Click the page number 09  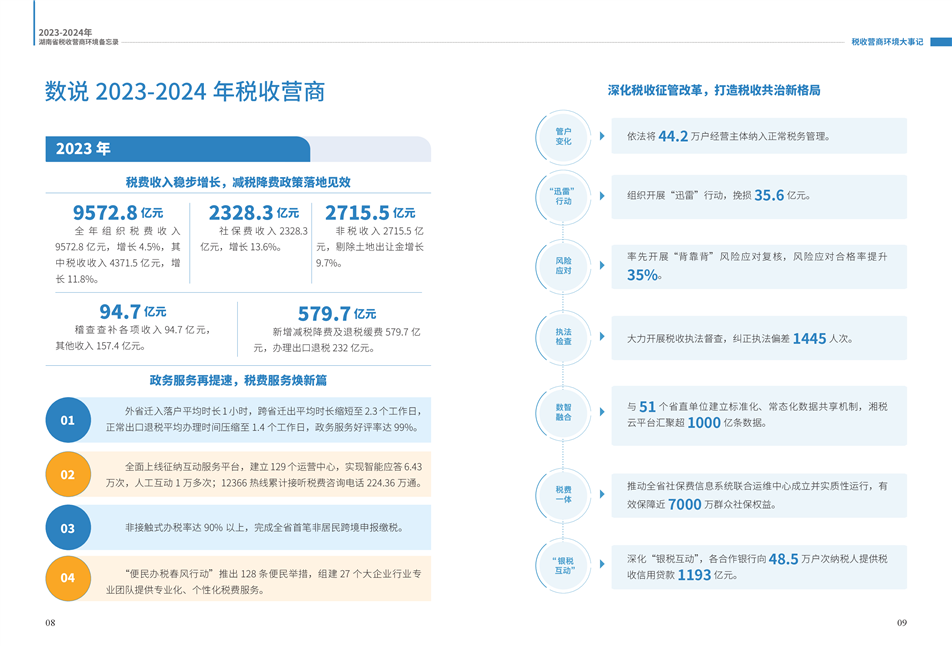click(901, 623)
